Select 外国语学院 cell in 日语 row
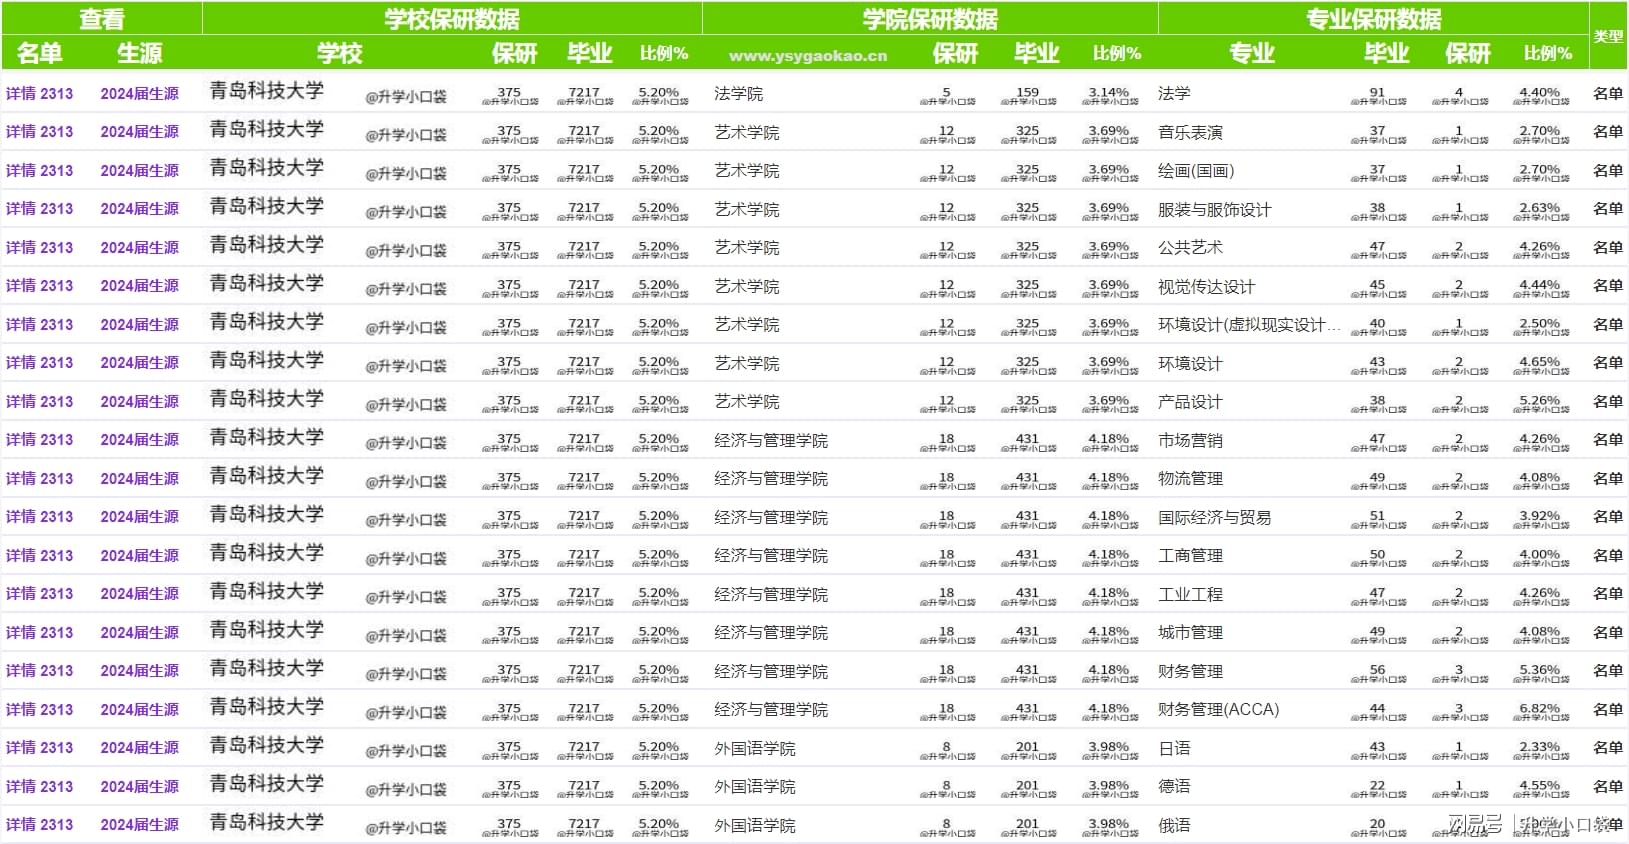The height and width of the screenshot is (844, 1629). tap(754, 748)
